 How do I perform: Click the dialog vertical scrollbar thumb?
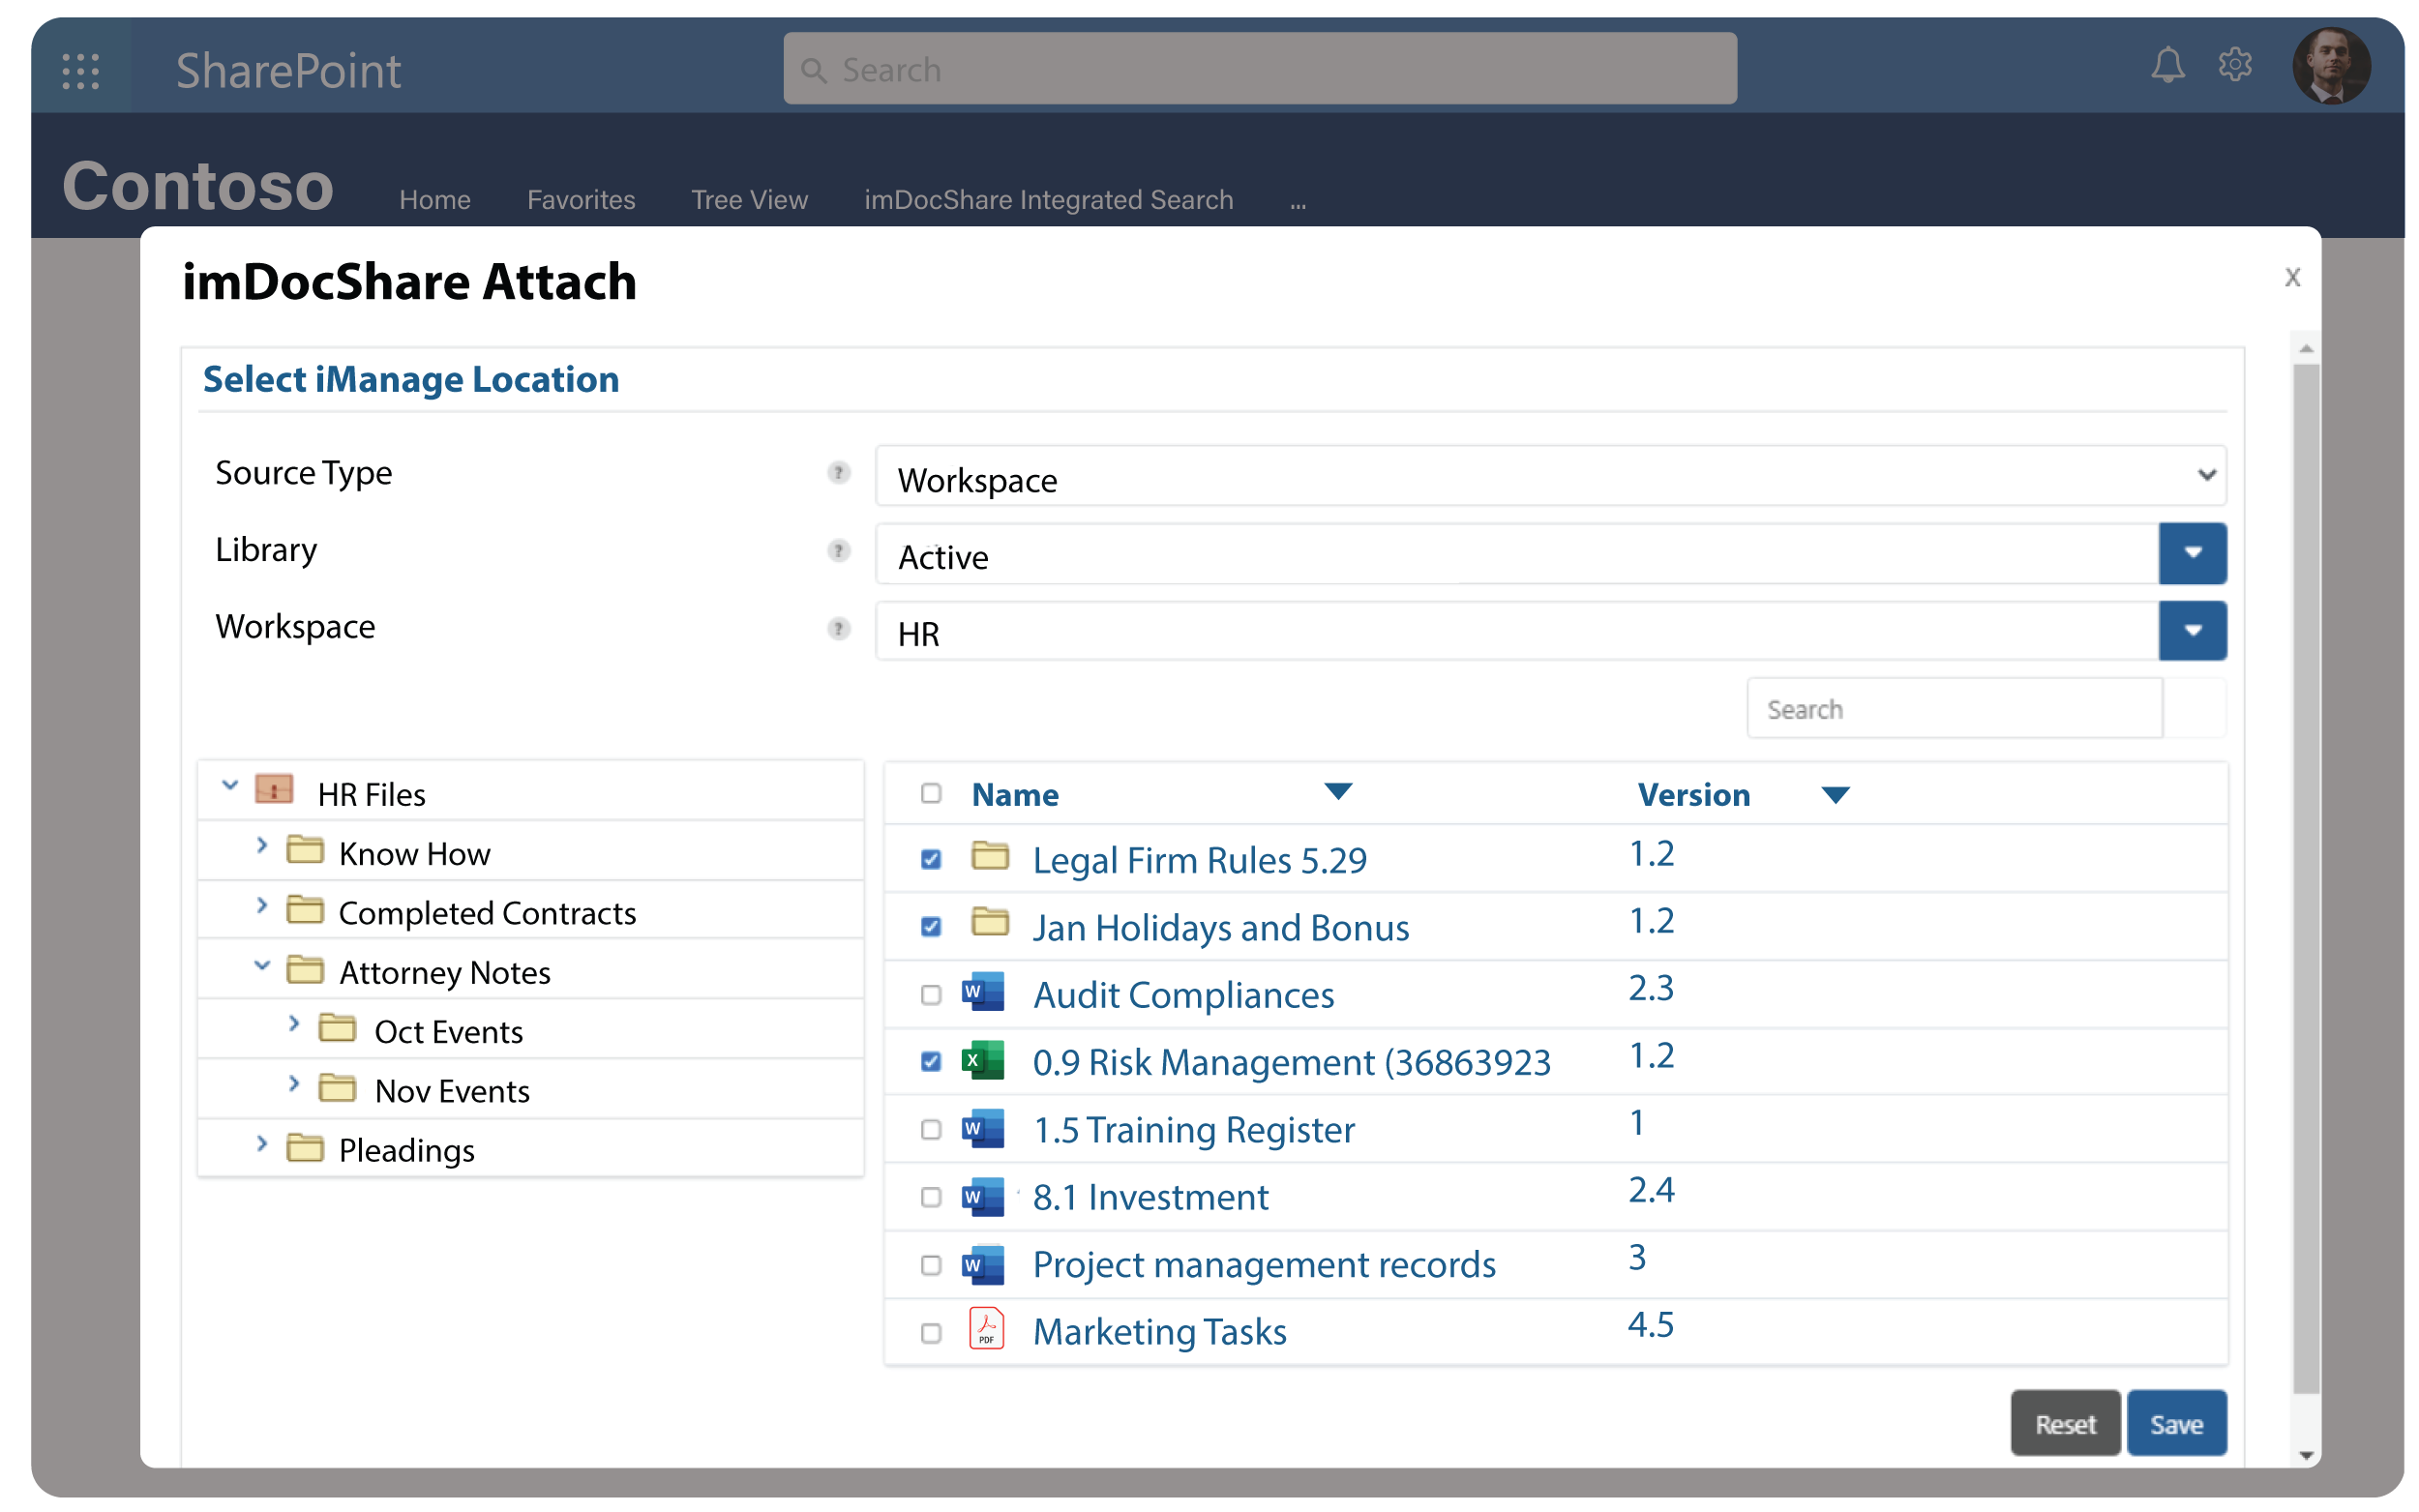[2305, 878]
